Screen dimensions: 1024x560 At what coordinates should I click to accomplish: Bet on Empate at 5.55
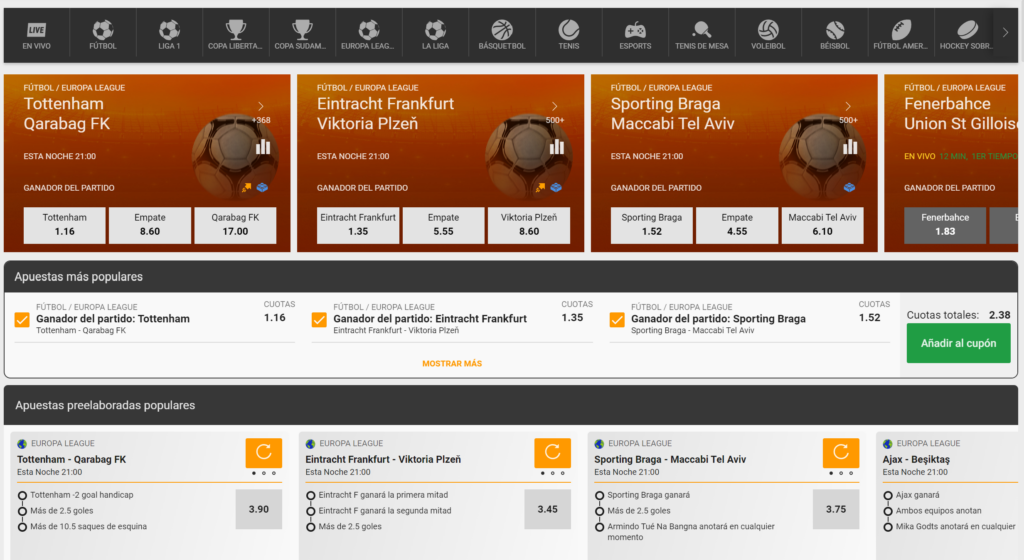[443, 225]
